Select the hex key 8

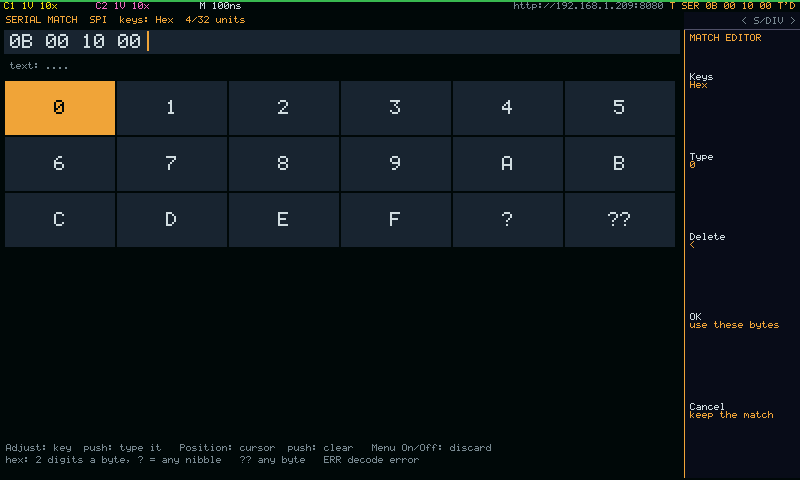pos(284,164)
